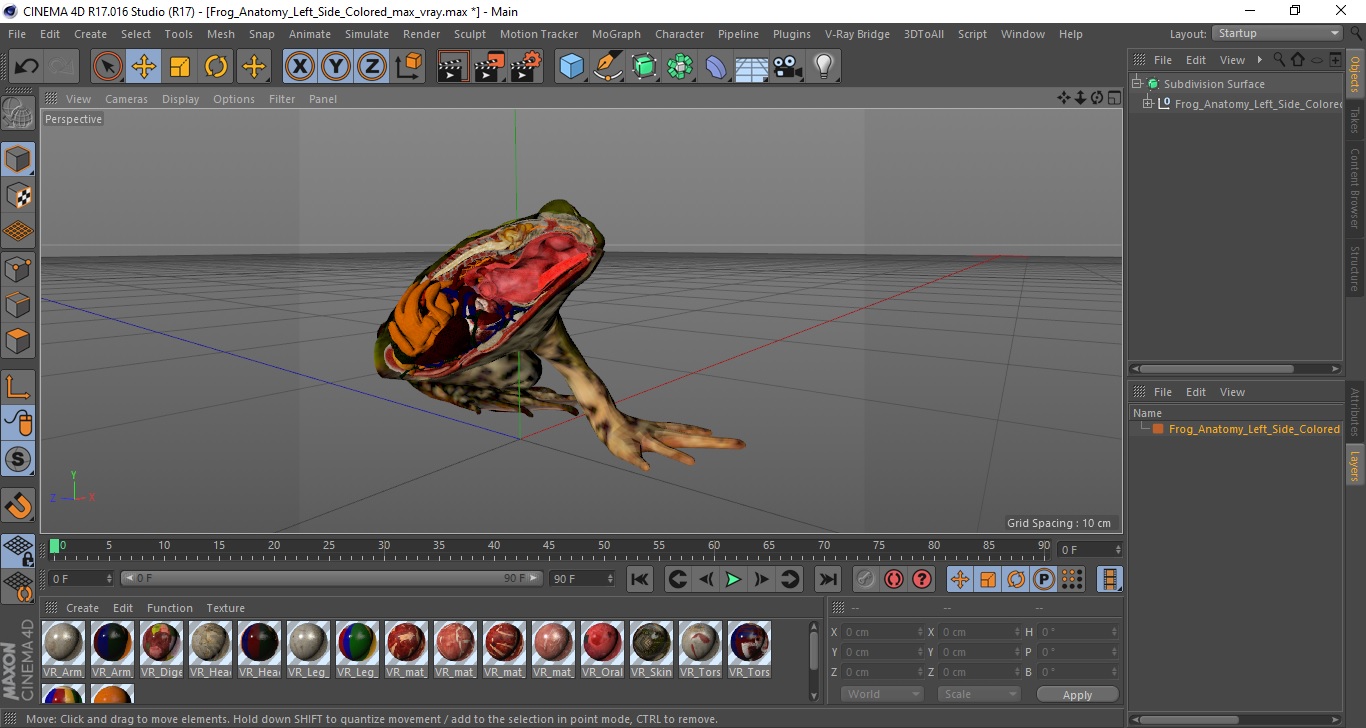Open the Scale coordinate dropdown
This screenshot has width=1366, height=728.
tap(979, 694)
